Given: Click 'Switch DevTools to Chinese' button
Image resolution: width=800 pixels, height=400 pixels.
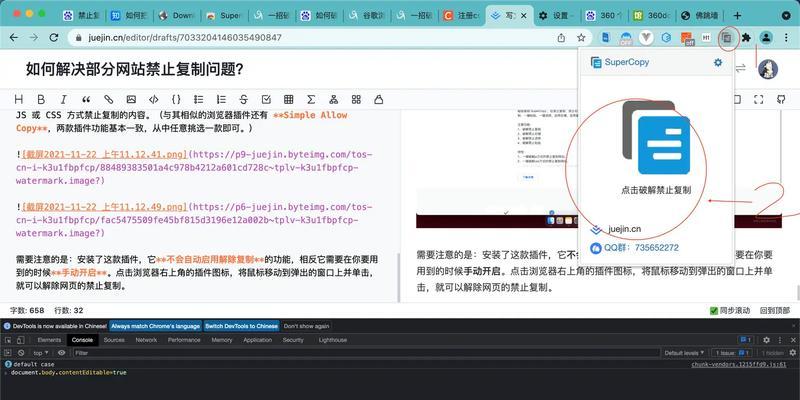Looking at the screenshot, I should pos(241,326).
